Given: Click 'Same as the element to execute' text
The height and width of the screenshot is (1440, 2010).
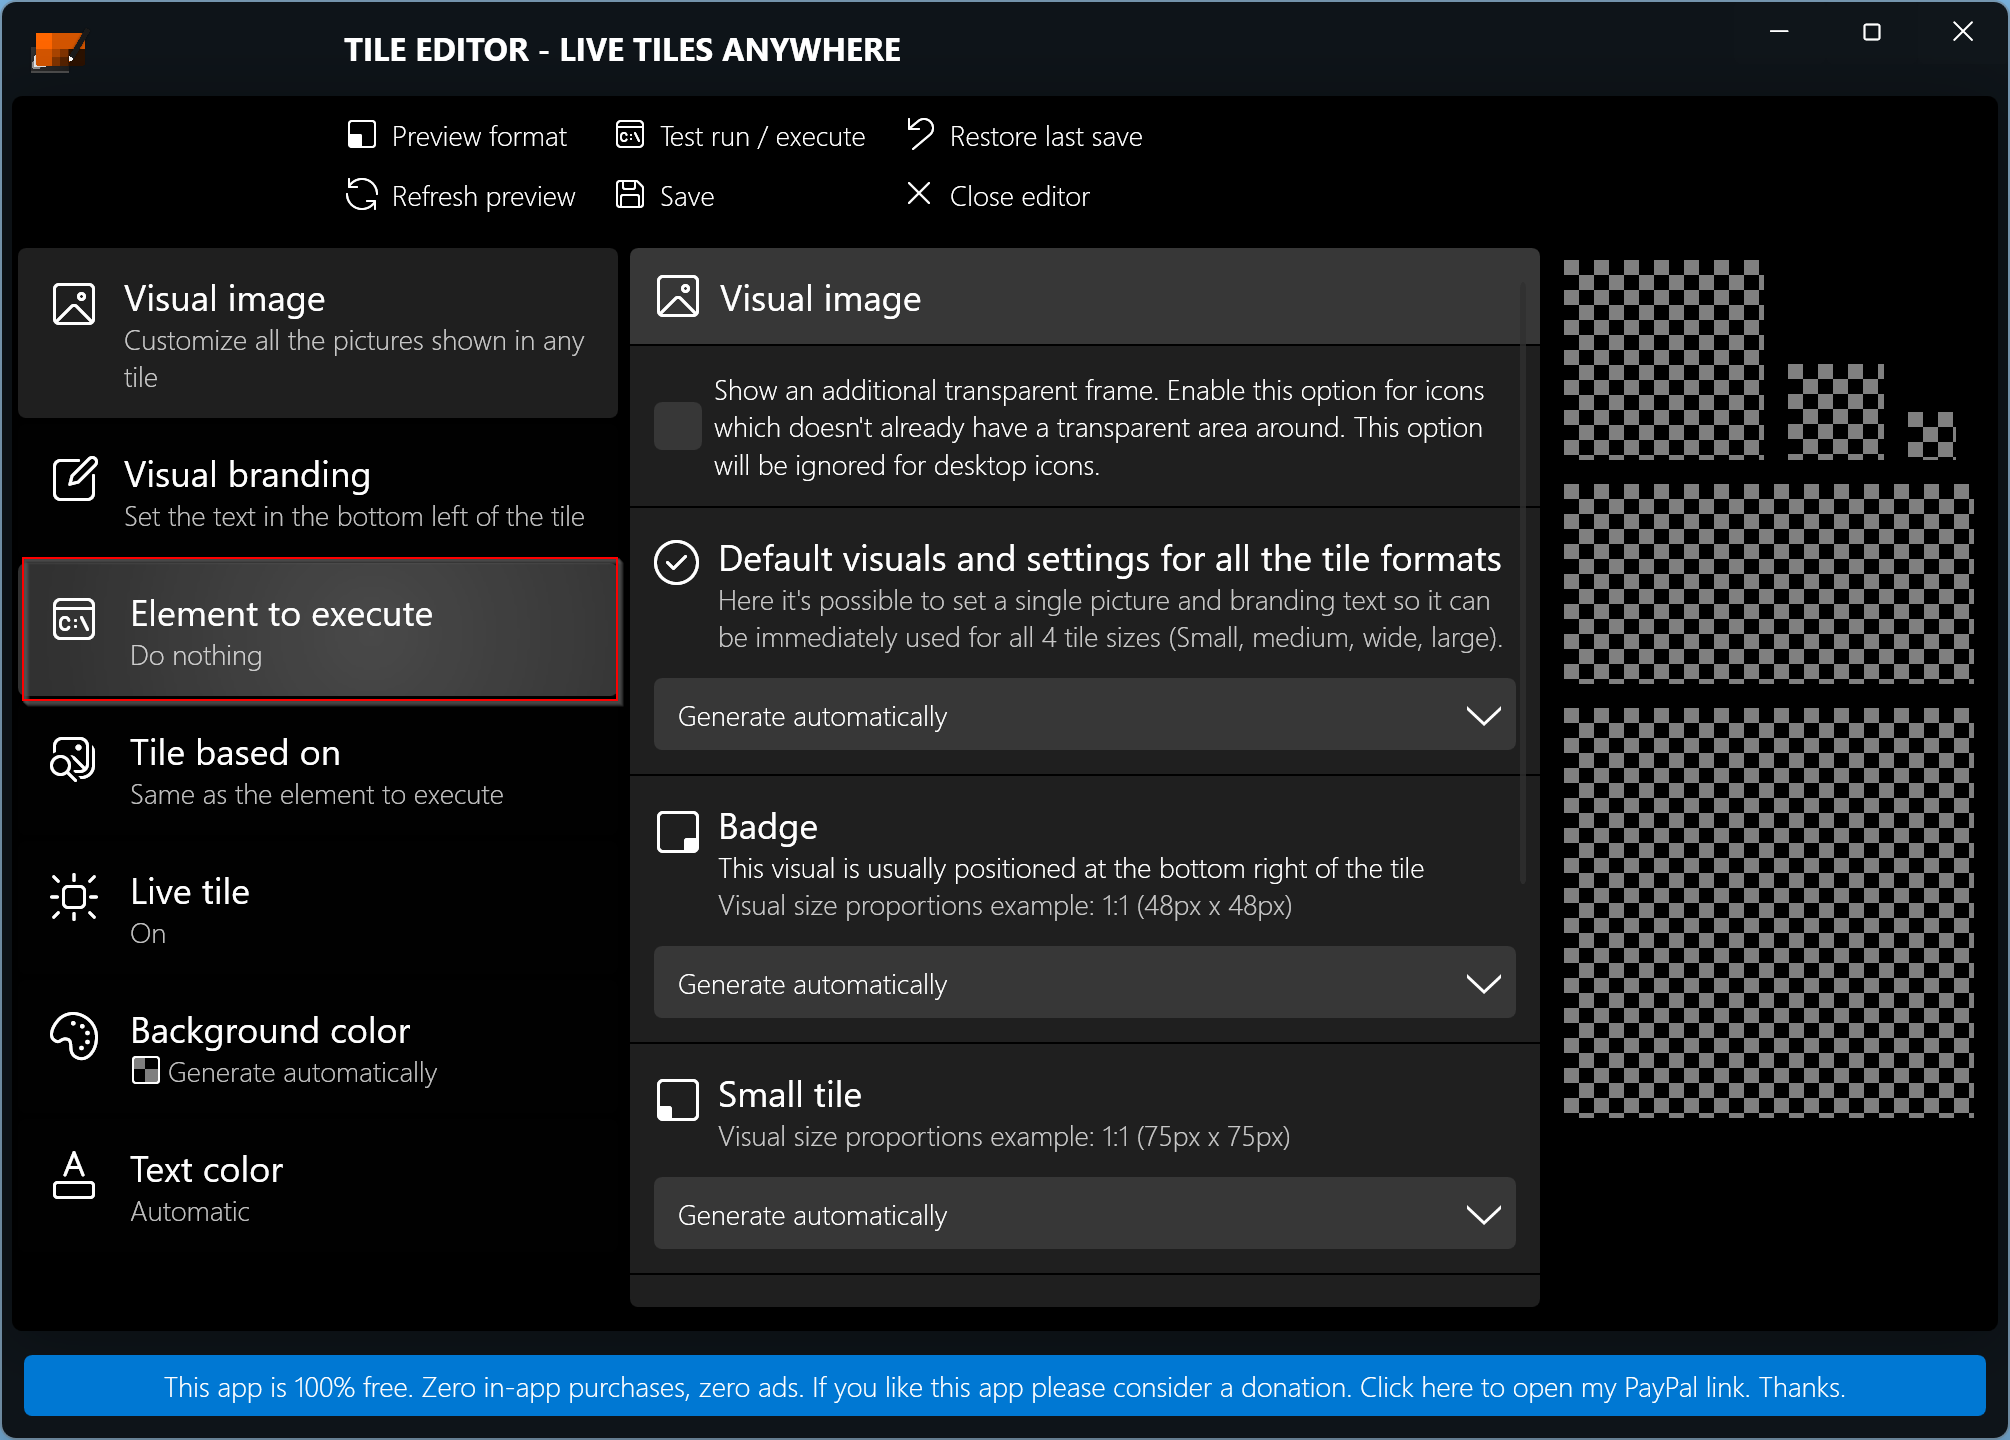Looking at the screenshot, I should coord(317,795).
